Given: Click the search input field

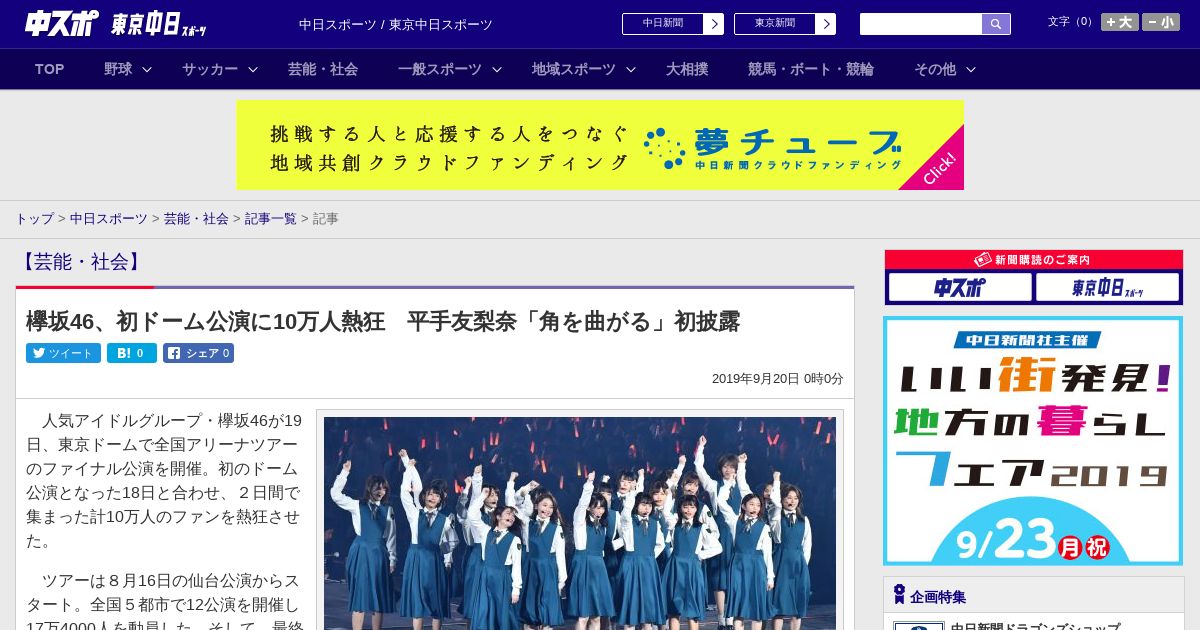Looking at the screenshot, I should (x=921, y=24).
